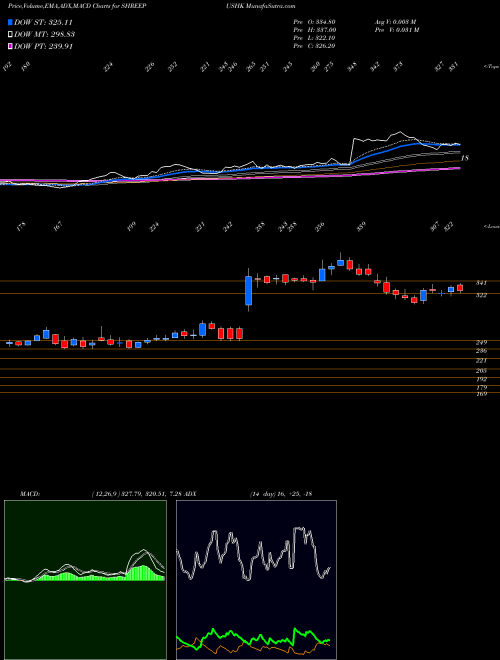The image size is (500, 660).
Task: Click the 249 price level label
Action: (x=481, y=343)
